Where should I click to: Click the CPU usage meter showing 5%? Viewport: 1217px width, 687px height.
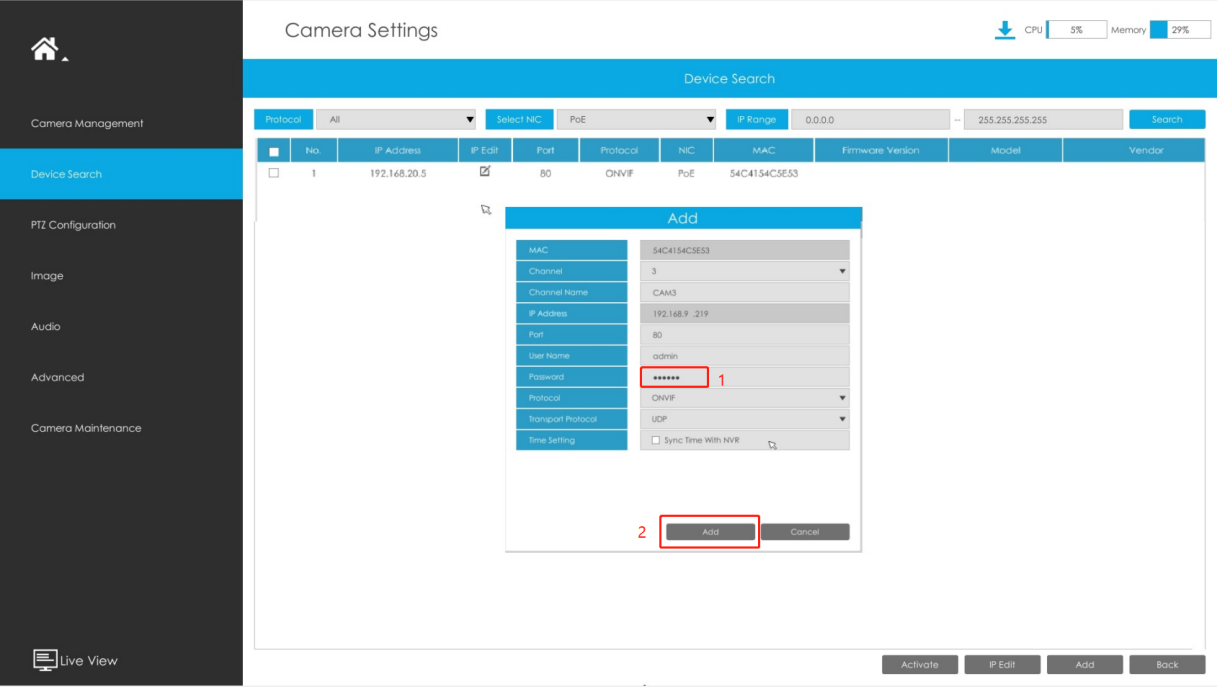pyautogui.click(x=1076, y=30)
